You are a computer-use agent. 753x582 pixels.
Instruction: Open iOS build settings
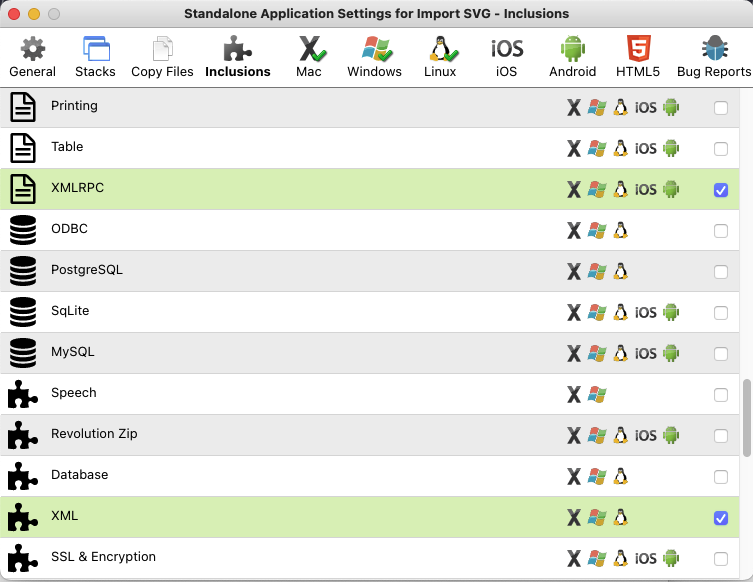click(x=507, y=57)
